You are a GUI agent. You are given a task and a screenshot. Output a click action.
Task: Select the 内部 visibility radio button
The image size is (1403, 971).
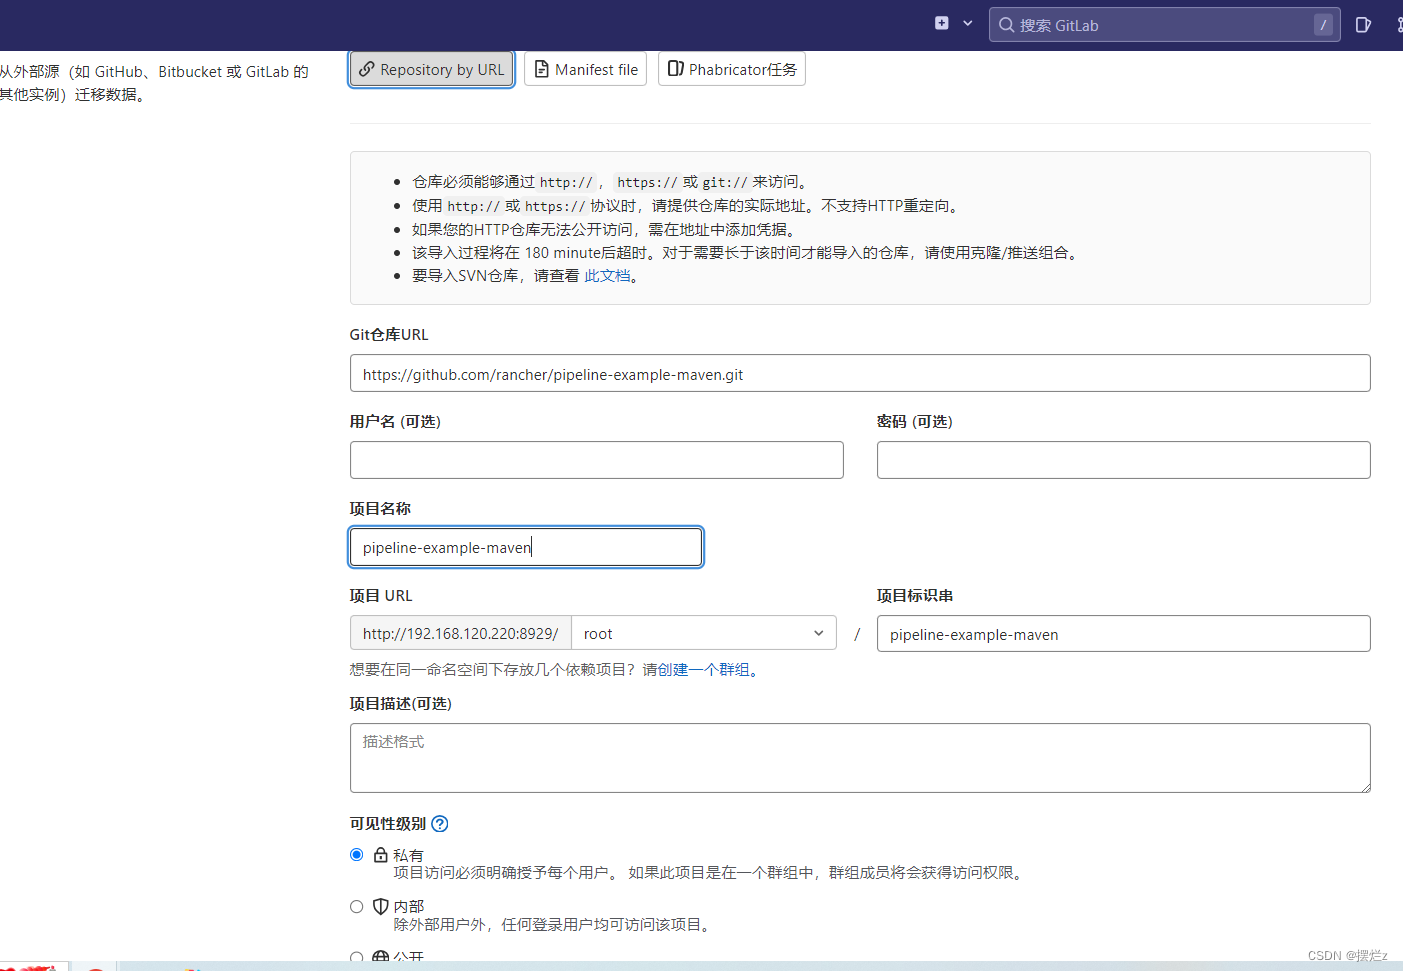tap(356, 907)
